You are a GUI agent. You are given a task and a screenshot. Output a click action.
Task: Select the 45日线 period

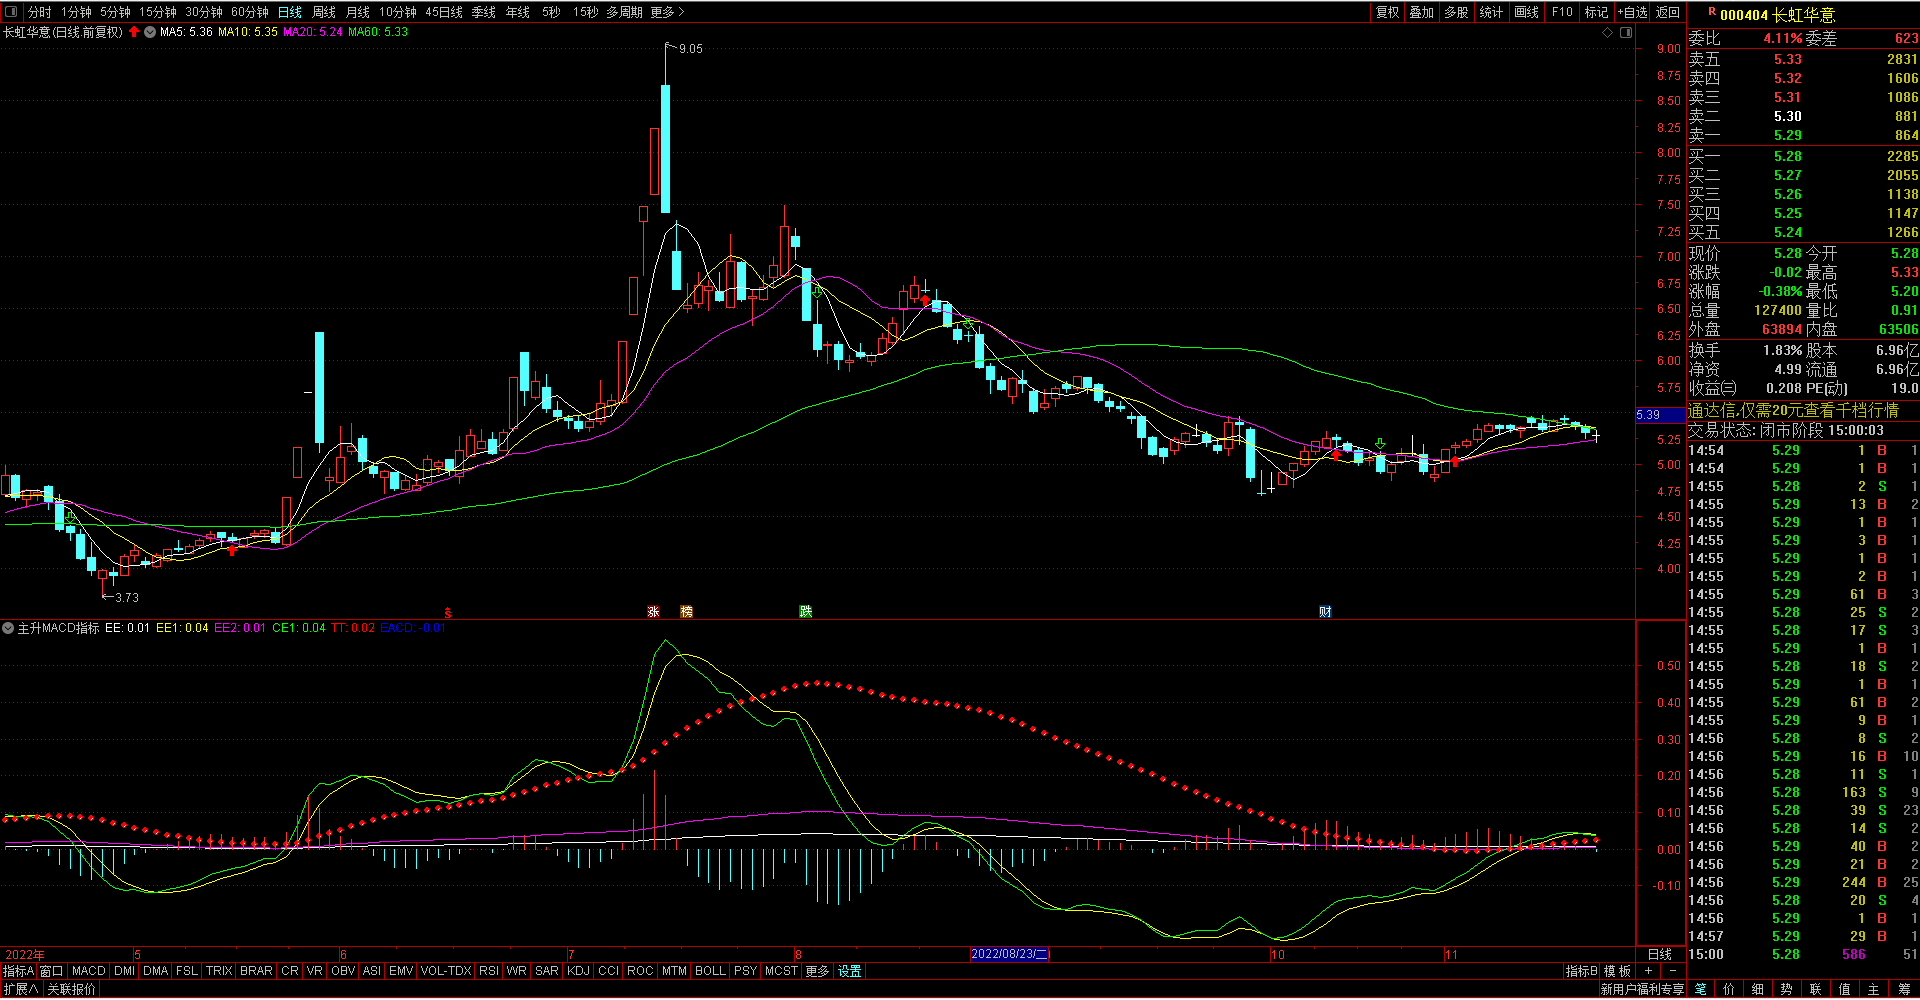tap(444, 12)
